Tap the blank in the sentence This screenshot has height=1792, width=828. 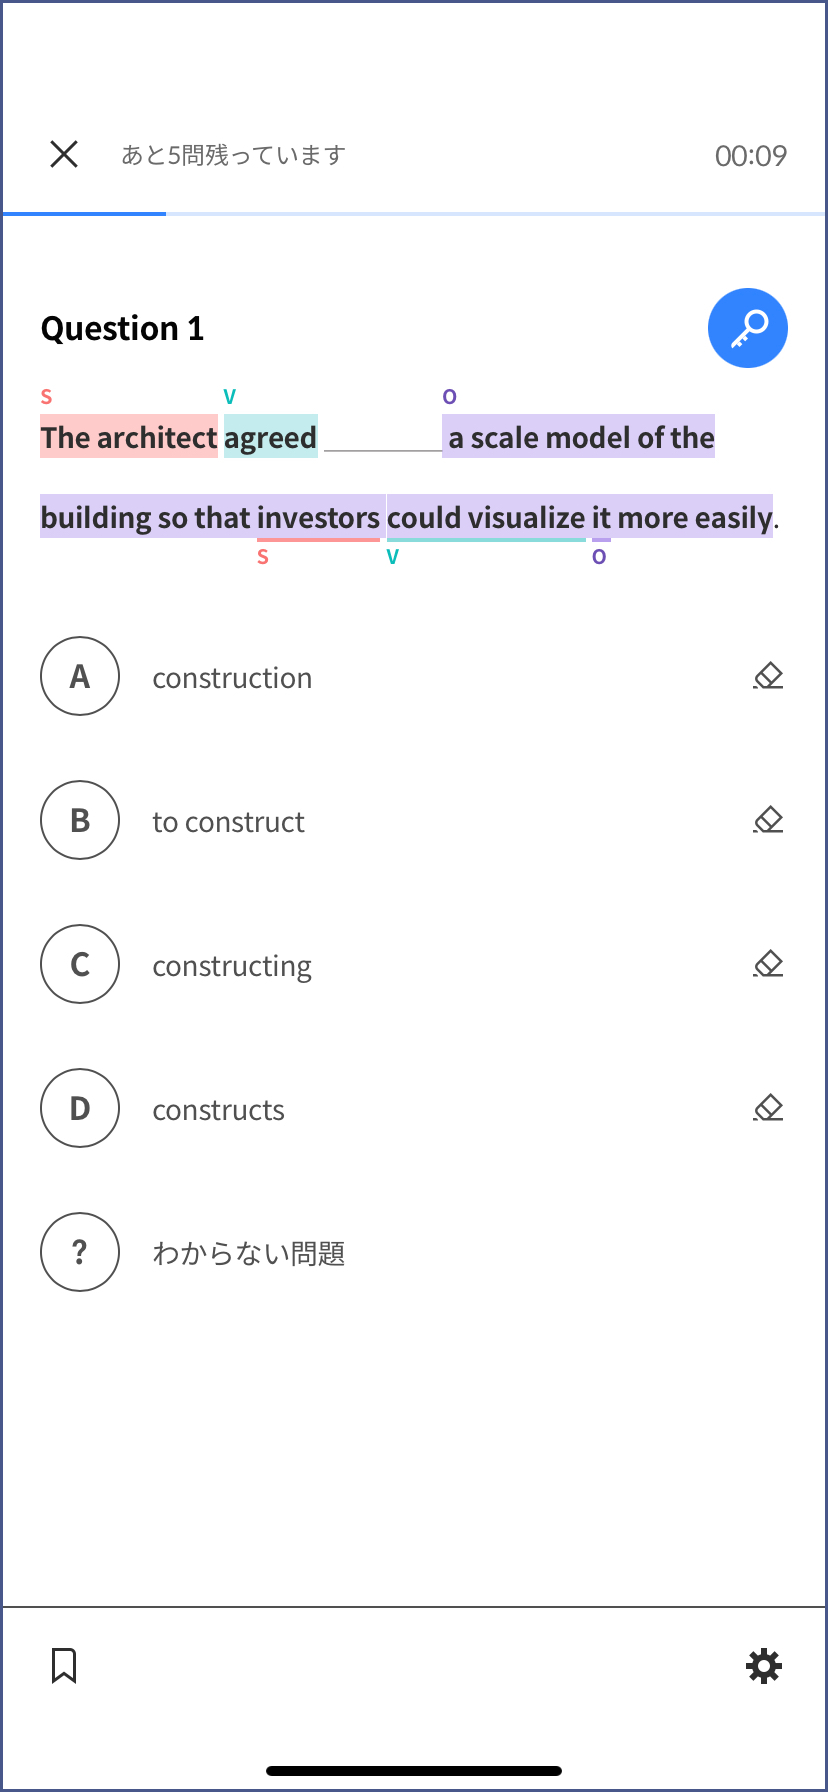[382, 438]
